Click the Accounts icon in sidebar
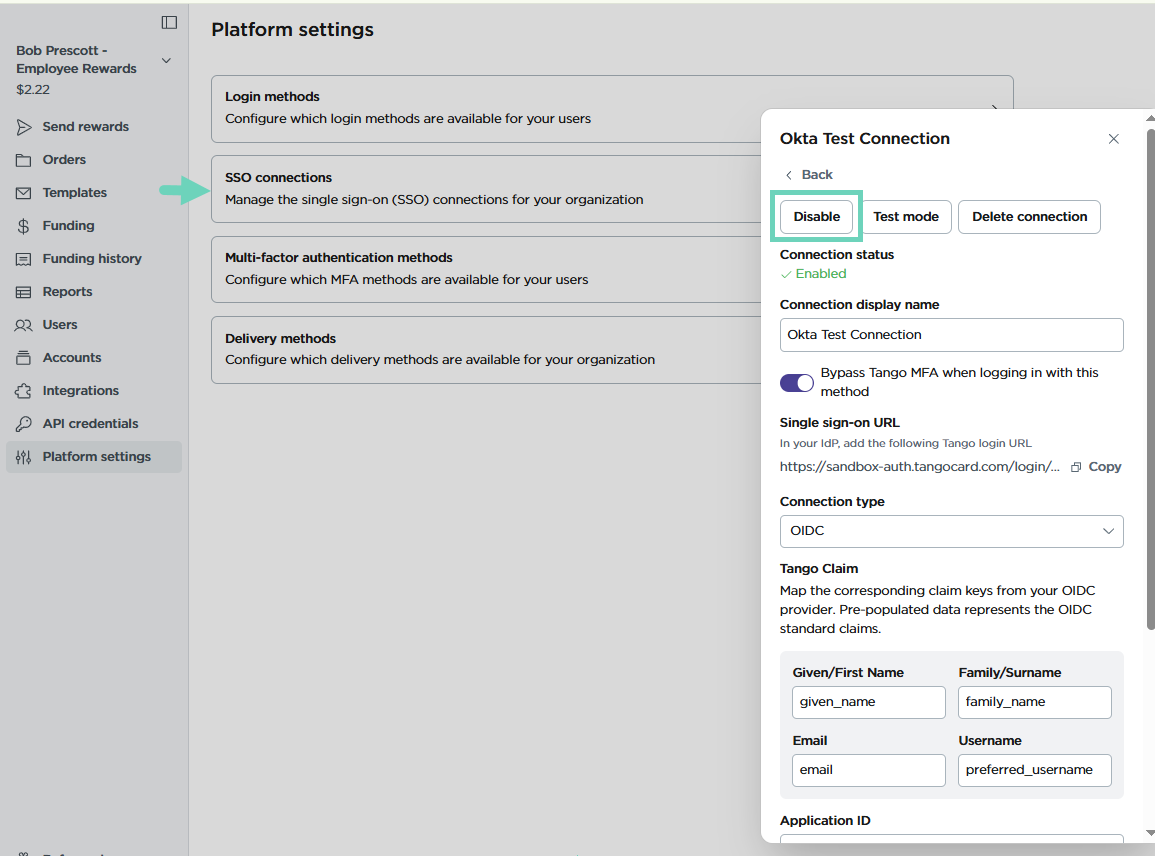This screenshot has width=1155, height=856. [x=24, y=358]
